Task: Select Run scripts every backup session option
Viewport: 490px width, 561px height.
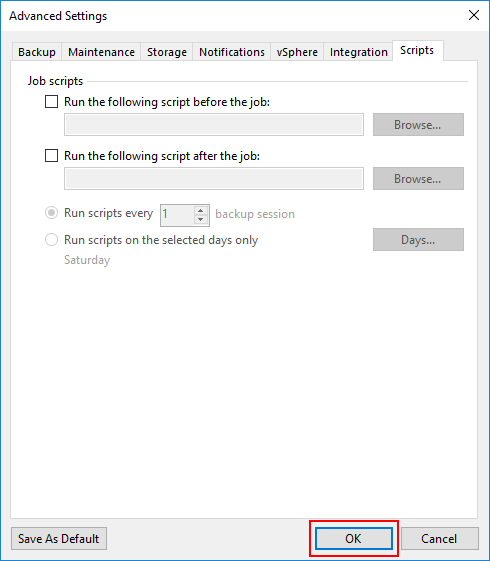Action: click(52, 213)
